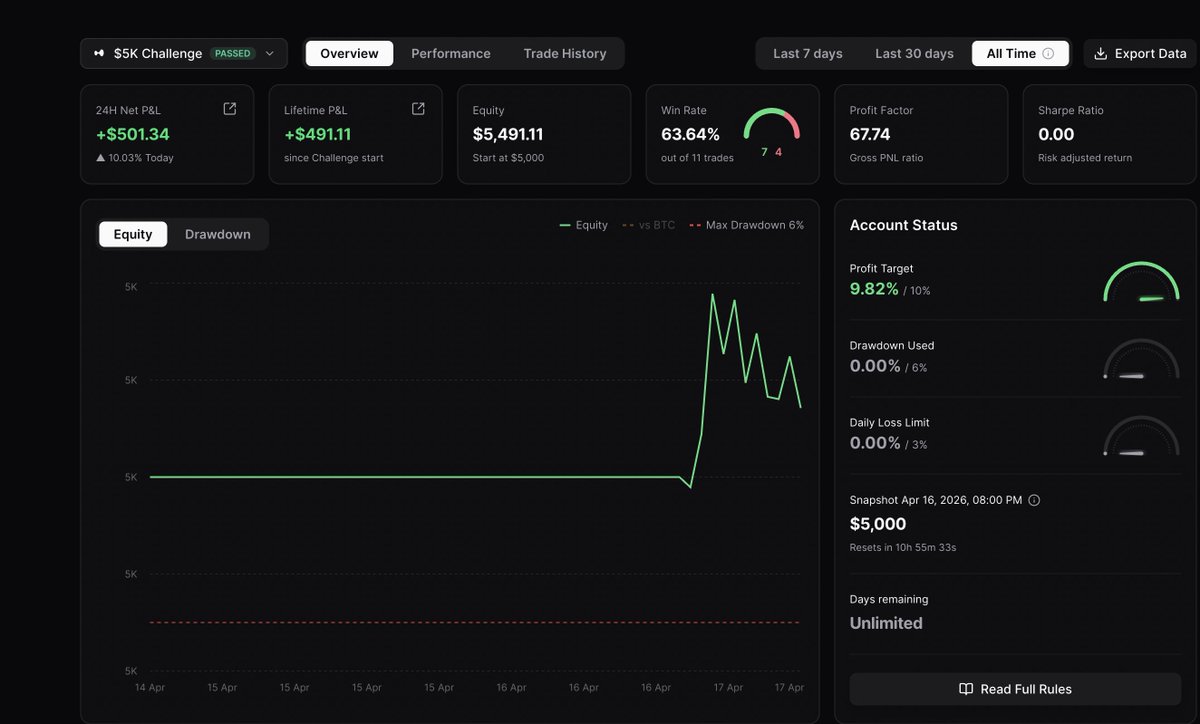Toggle the vs BTC legend series
The height and width of the screenshot is (724, 1200).
pos(649,225)
